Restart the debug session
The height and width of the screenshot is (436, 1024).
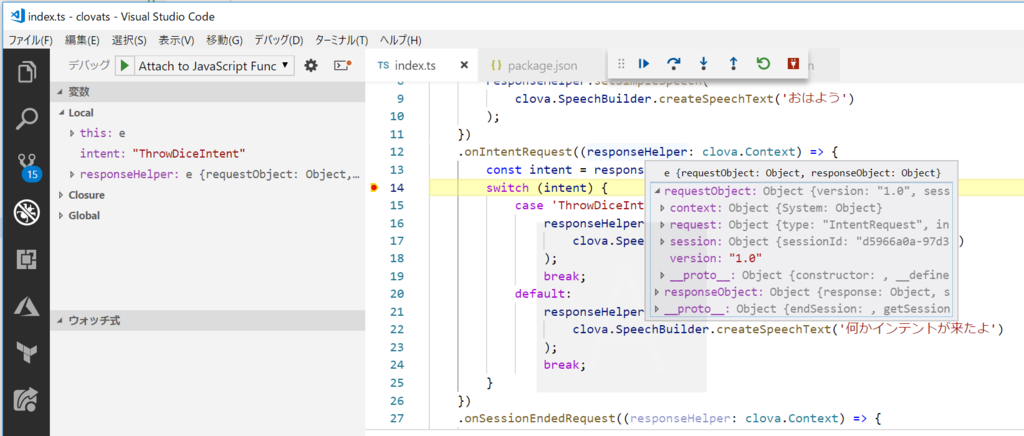coord(763,63)
